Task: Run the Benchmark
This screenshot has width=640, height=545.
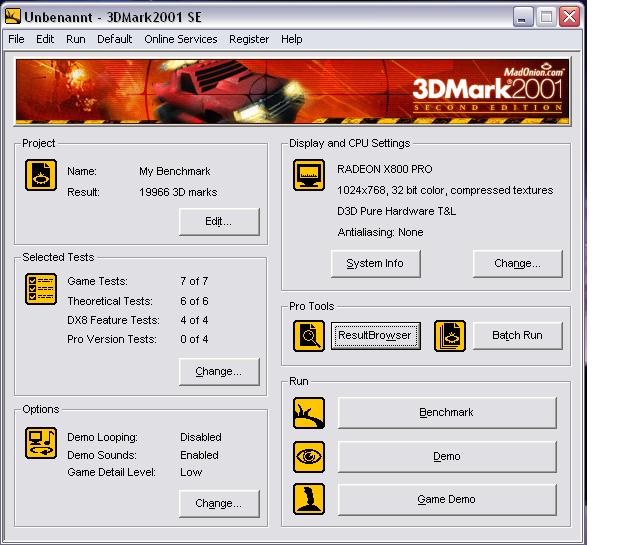Action: pyautogui.click(x=447, y=413)
